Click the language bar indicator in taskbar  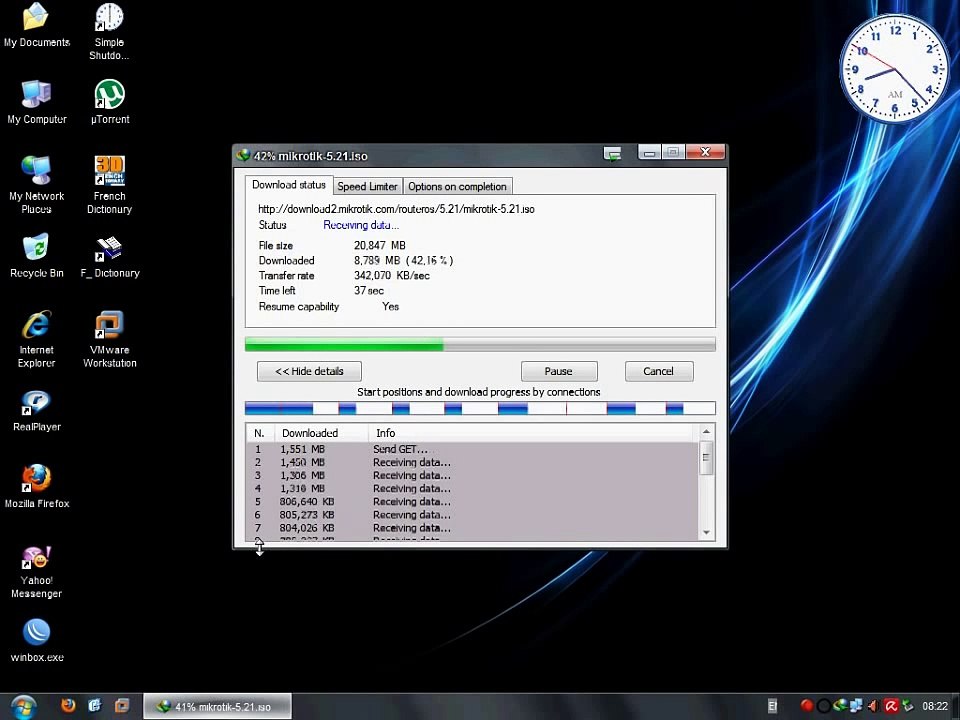[773, 706]
